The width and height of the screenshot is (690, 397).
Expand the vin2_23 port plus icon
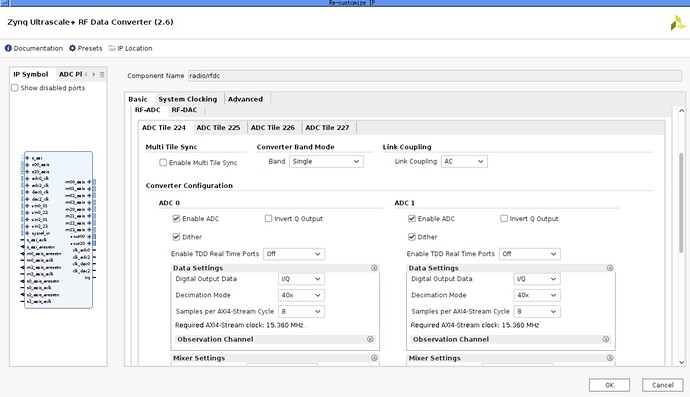point(27,226)
